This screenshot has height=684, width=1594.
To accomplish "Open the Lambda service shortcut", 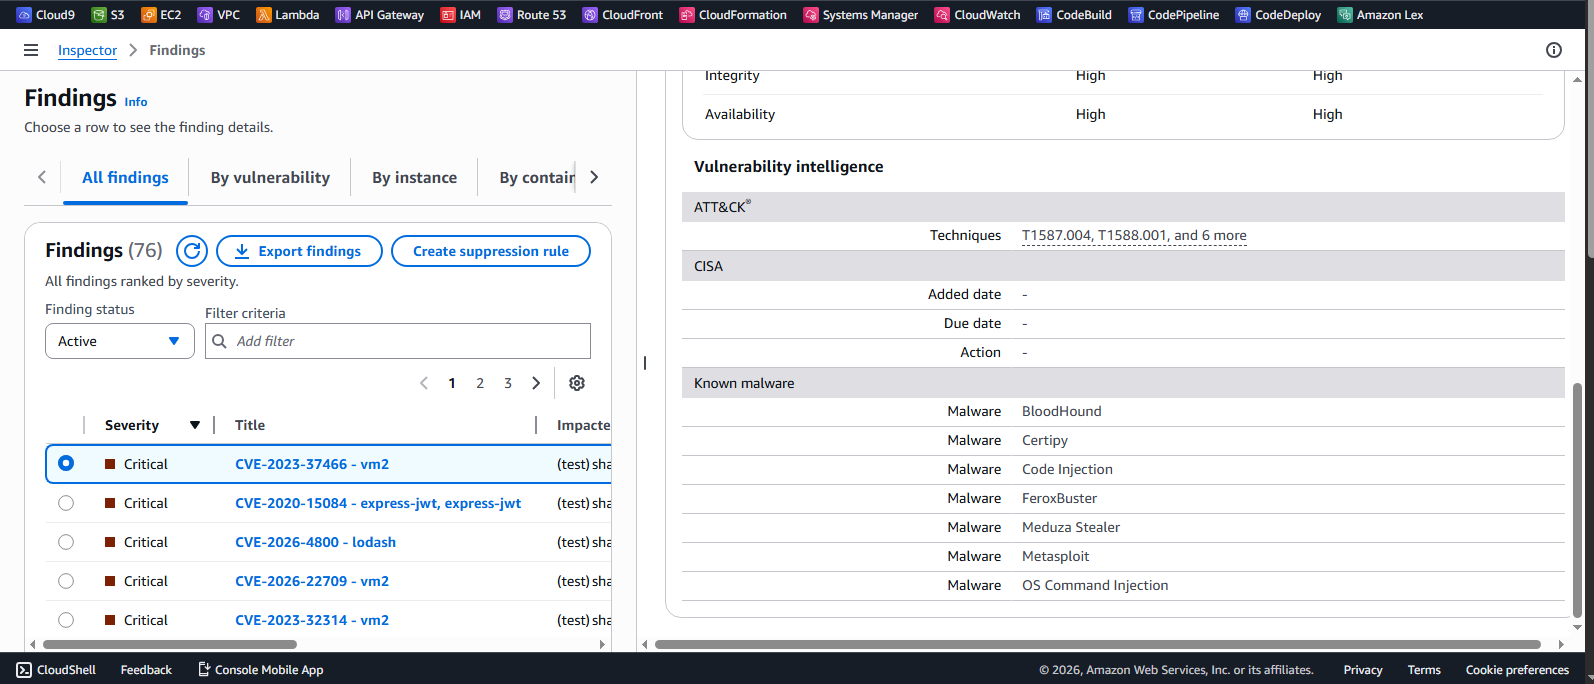I will click(288, 15).
